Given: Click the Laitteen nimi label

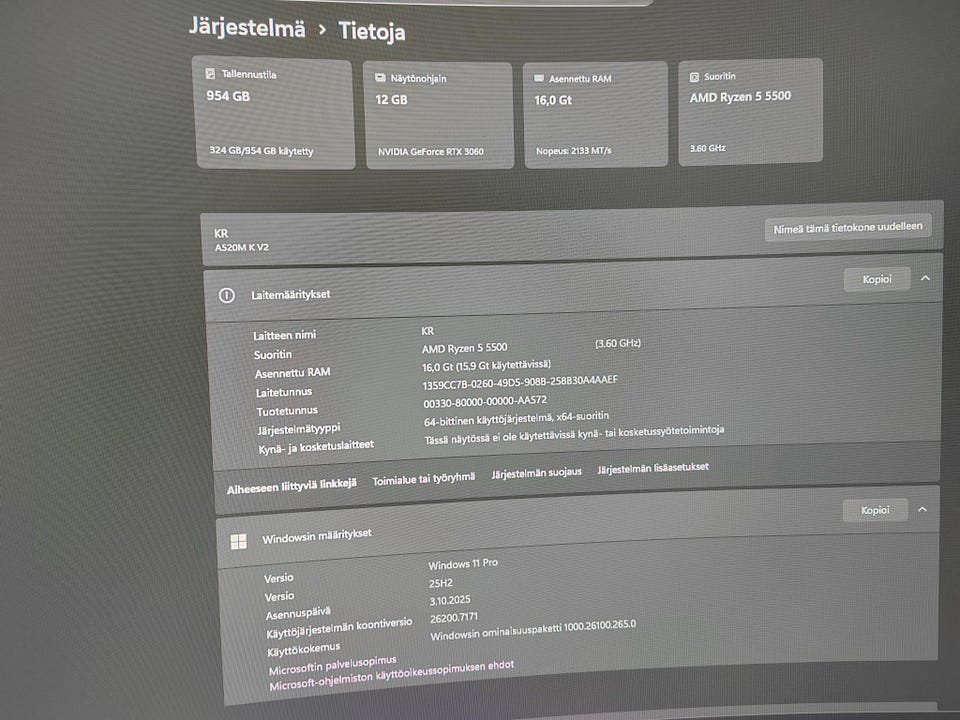Looking at the screenshot, I should [285, 335].
